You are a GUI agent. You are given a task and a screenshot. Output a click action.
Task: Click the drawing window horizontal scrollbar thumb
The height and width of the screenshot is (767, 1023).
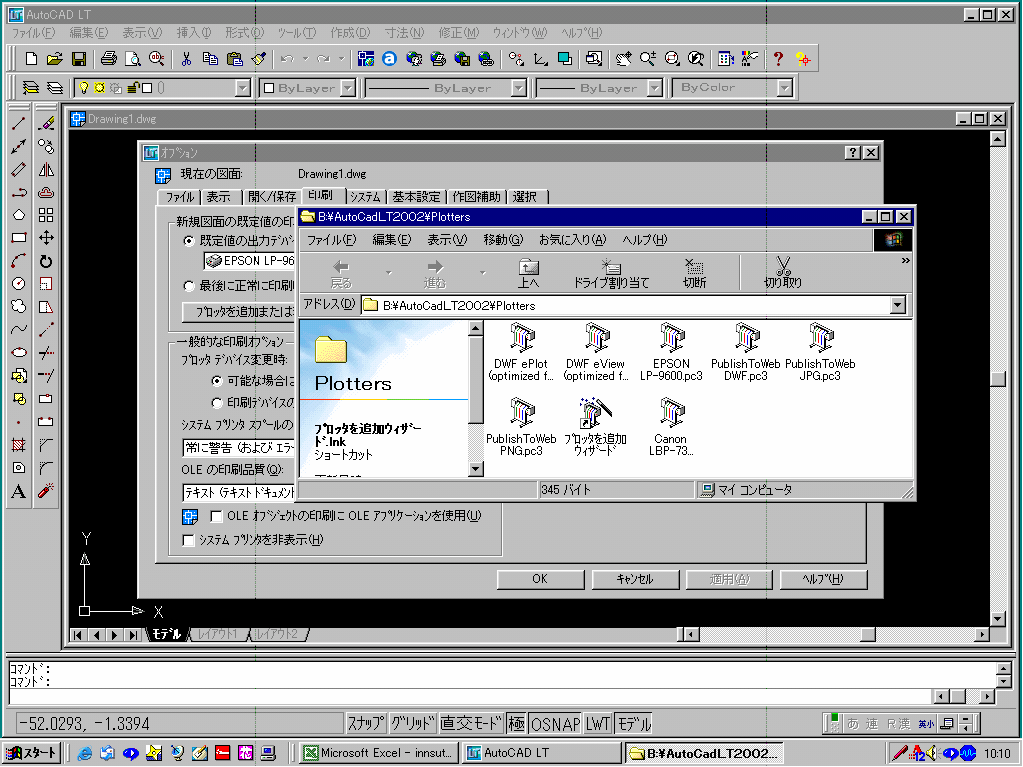[868, 634]
